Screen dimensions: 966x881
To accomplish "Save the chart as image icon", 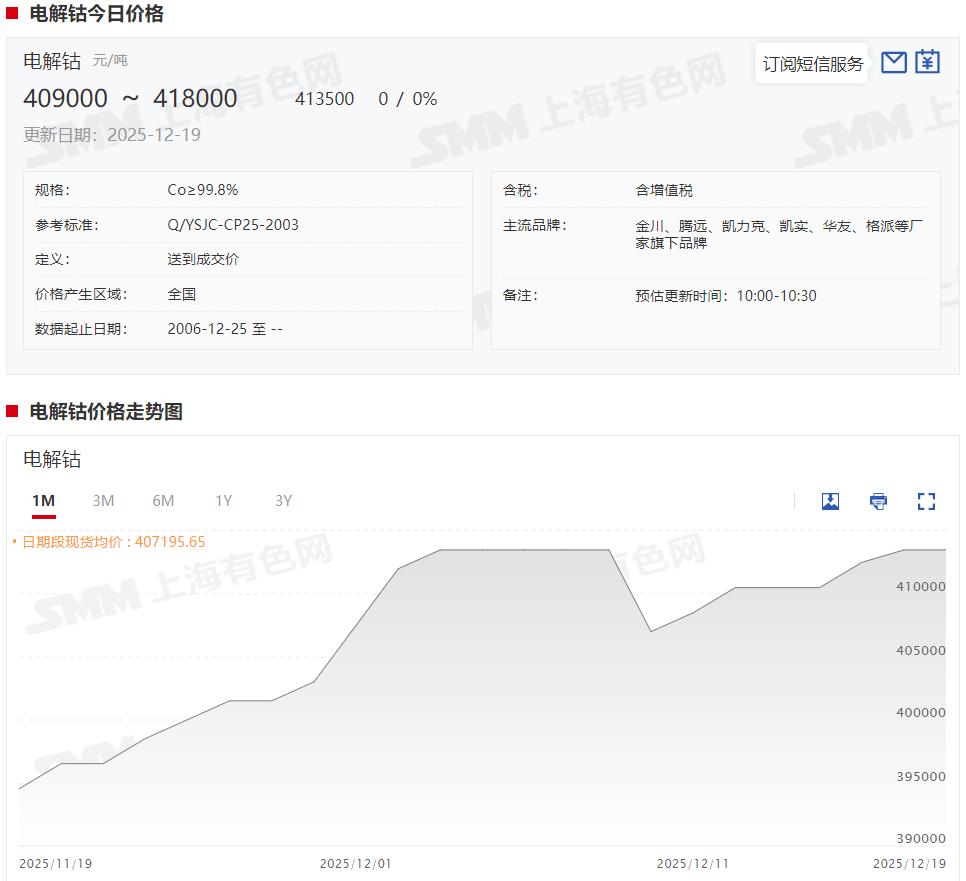I will click(830, 501).
